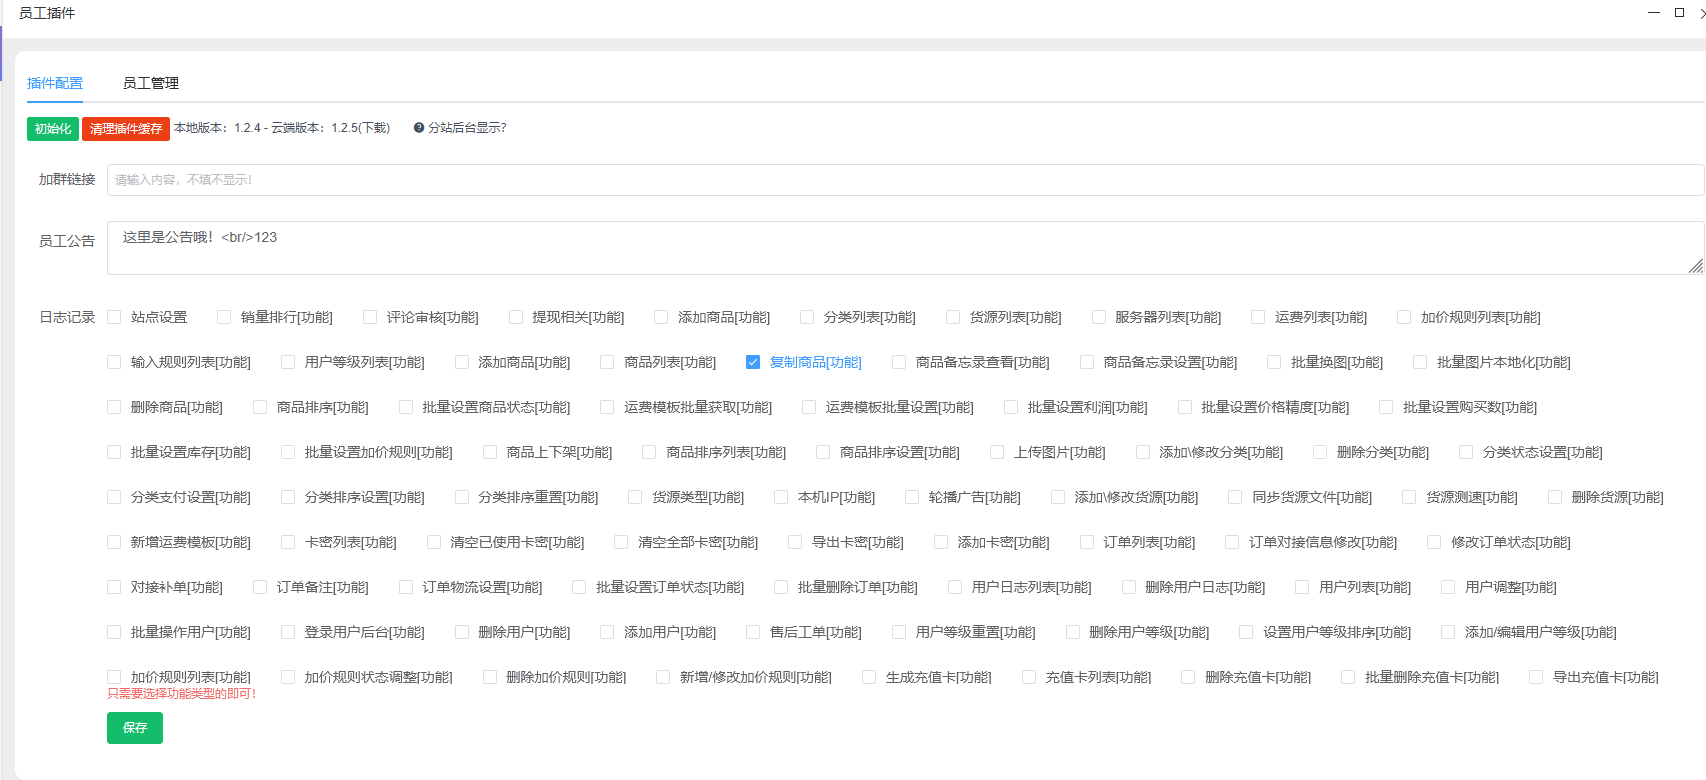Check 销量排行[功能] option
The height and width of the screenshot is (780, 1706).
click(x=224, y=317)
